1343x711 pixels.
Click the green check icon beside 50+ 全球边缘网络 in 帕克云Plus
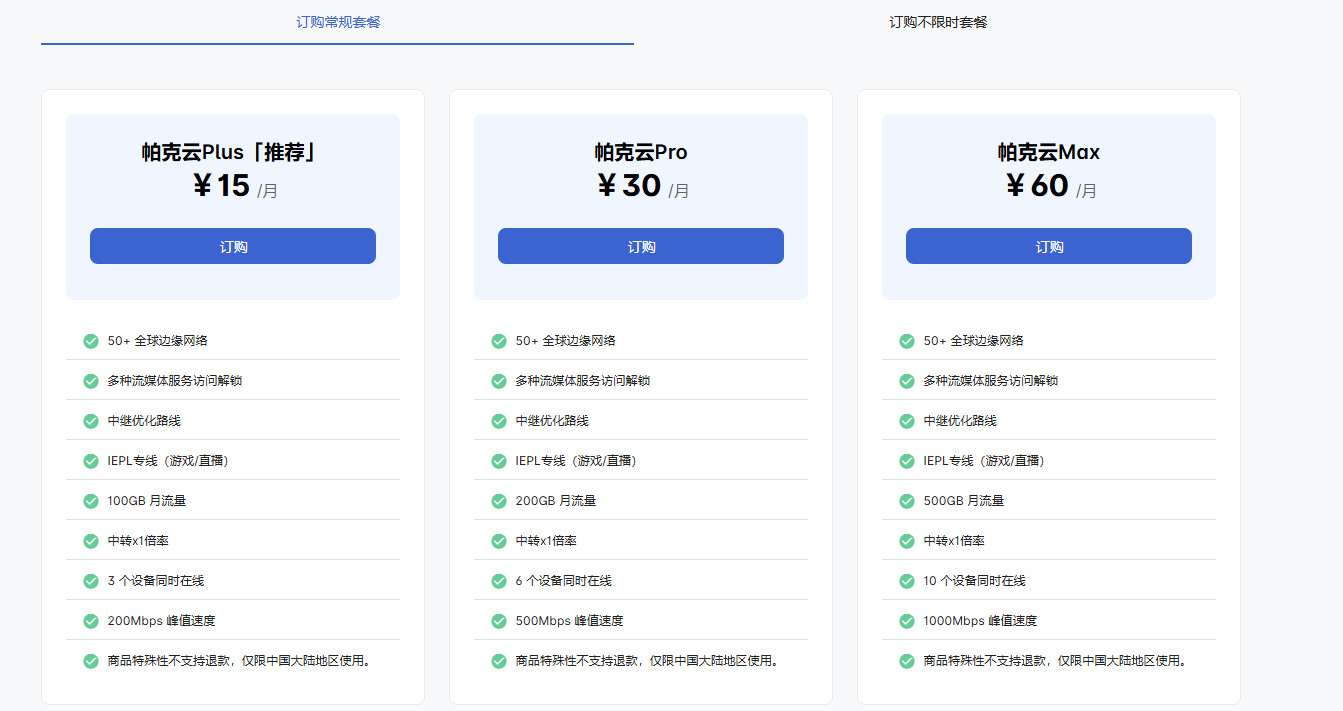click(x=90, y=340)
